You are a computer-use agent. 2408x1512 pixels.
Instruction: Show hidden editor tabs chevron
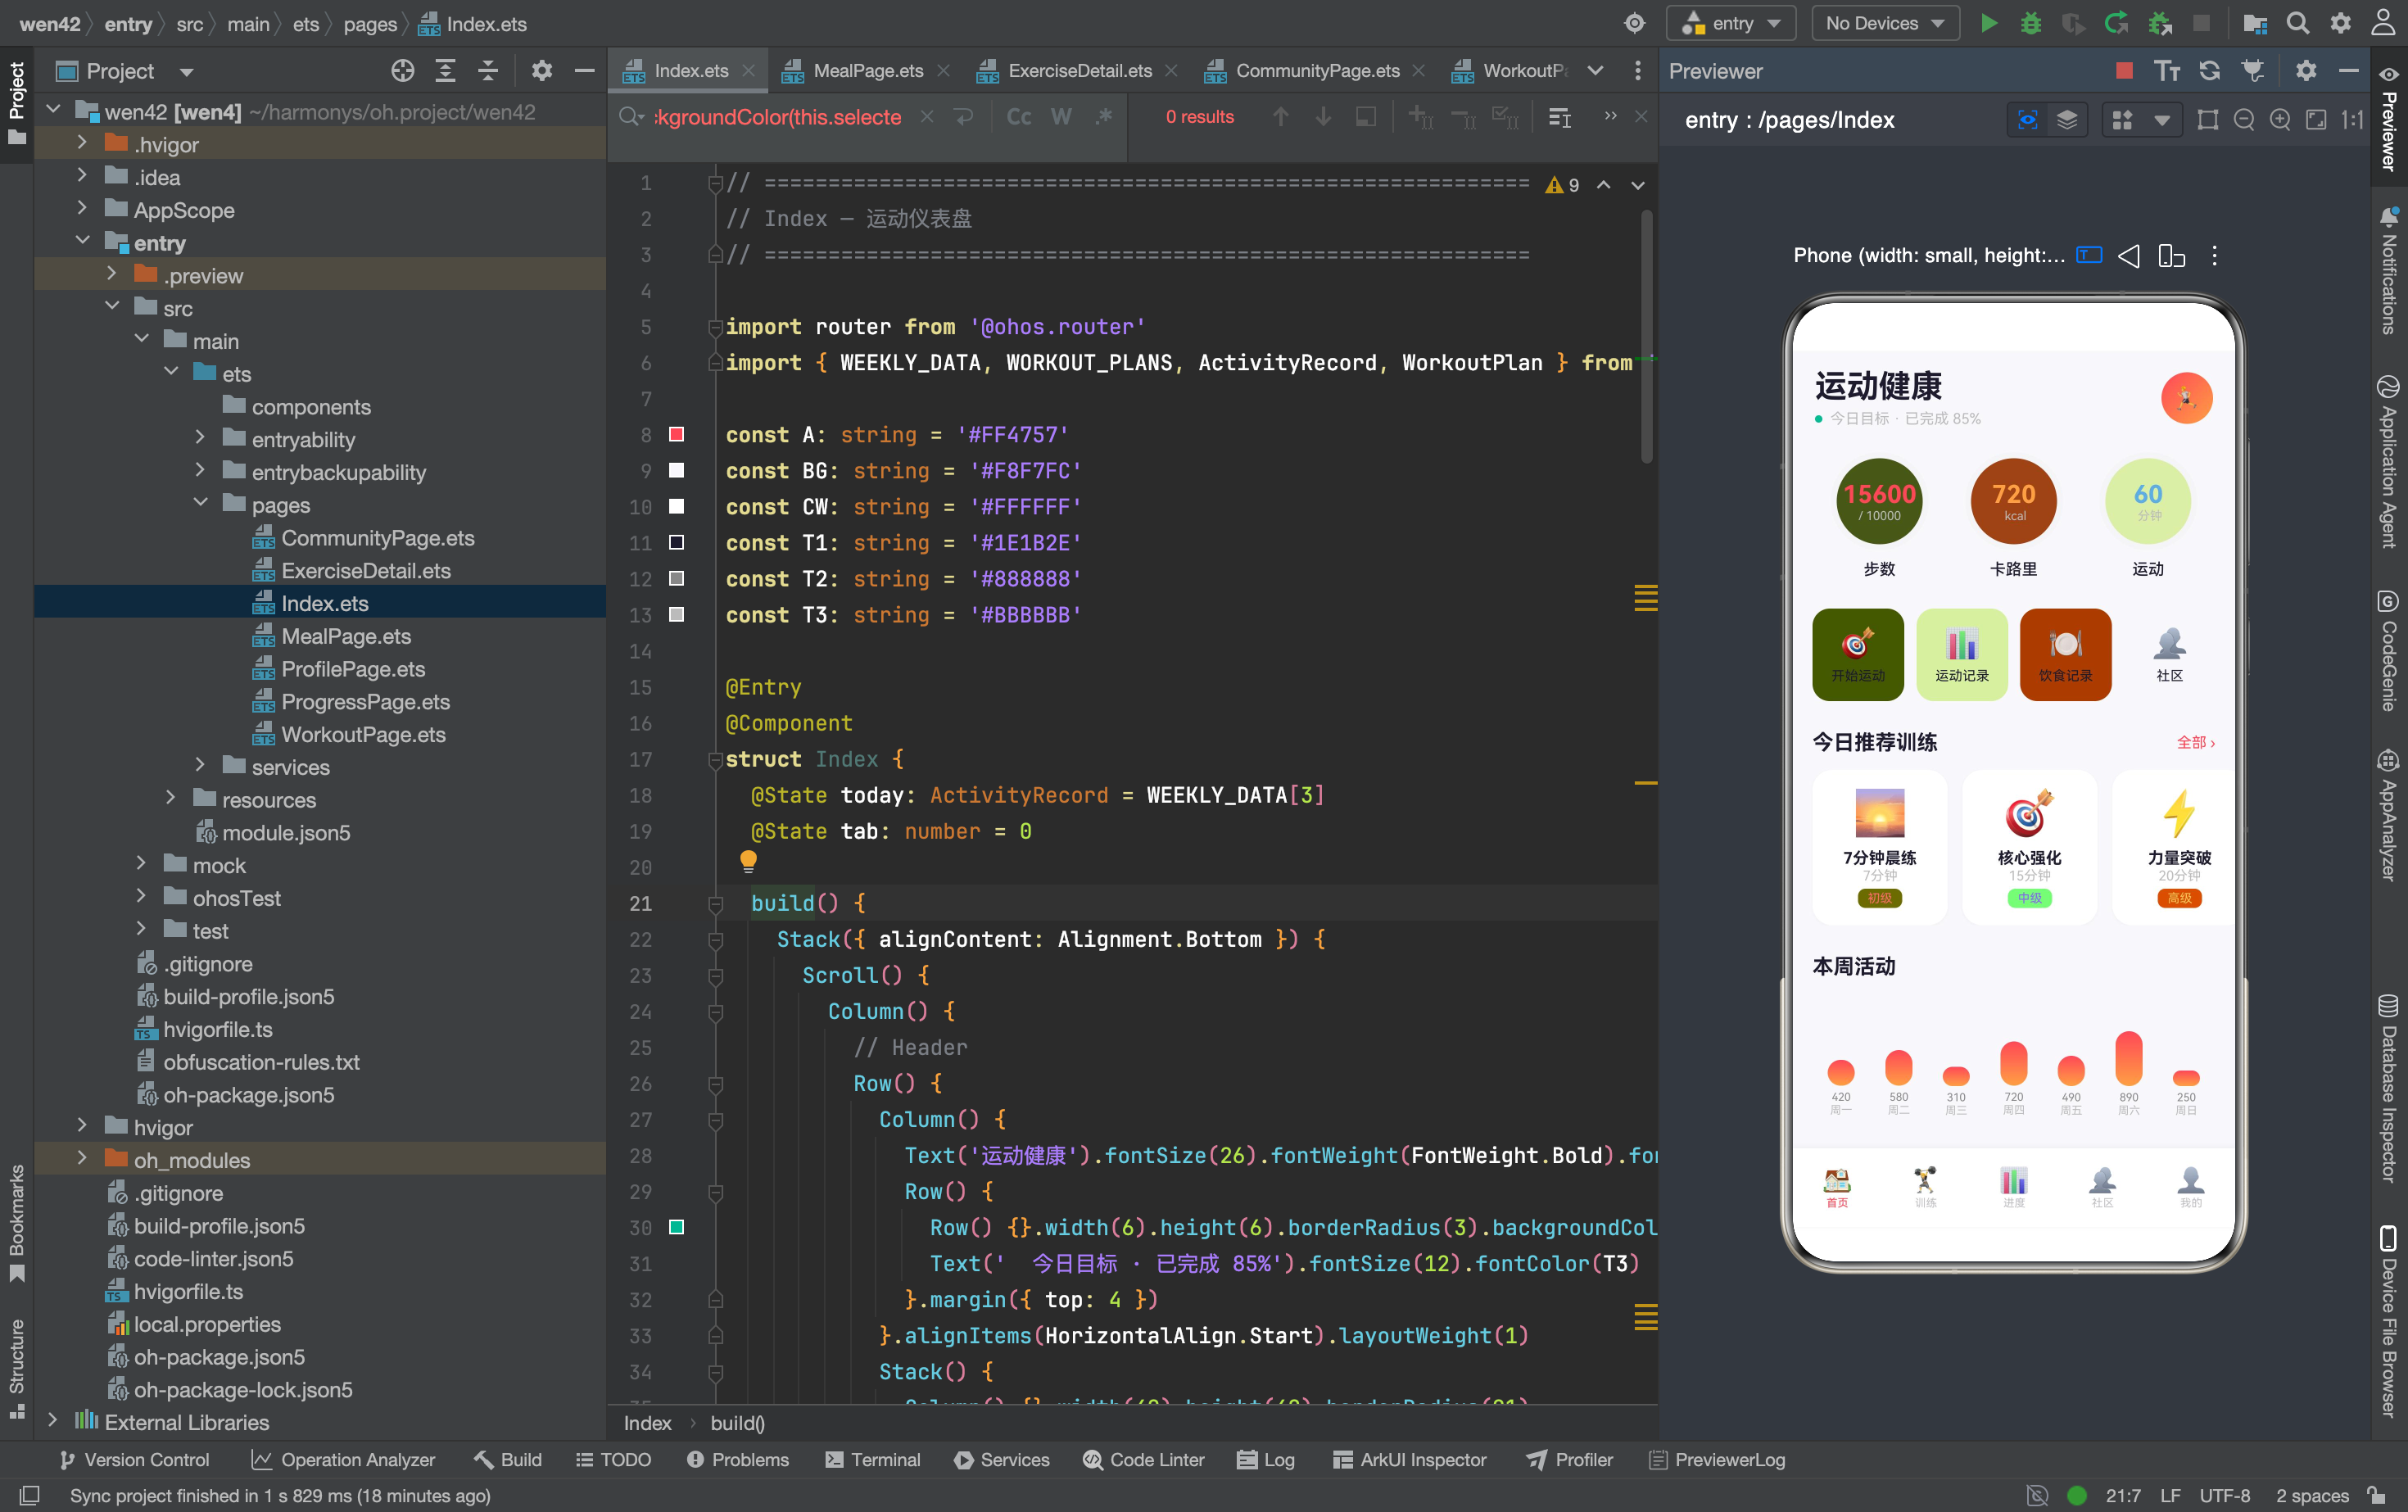pos(1596,71)
